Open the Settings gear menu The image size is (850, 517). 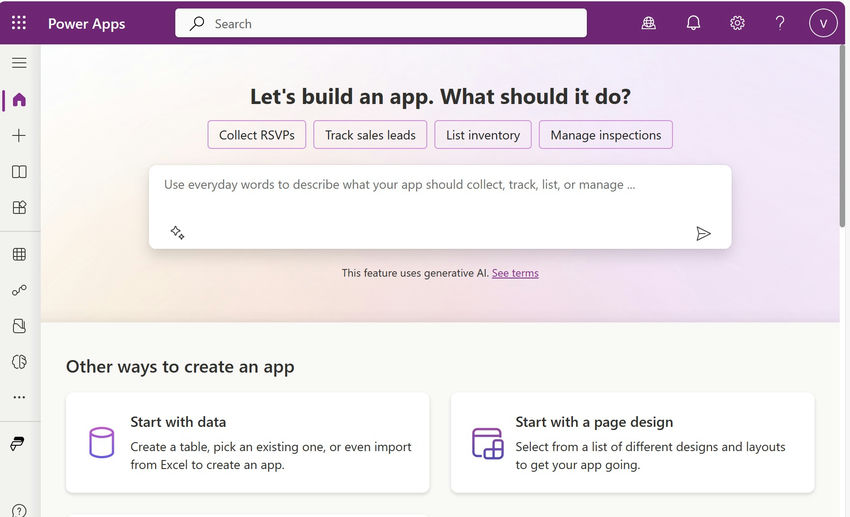pyautogui.click(x=737, y=23)
